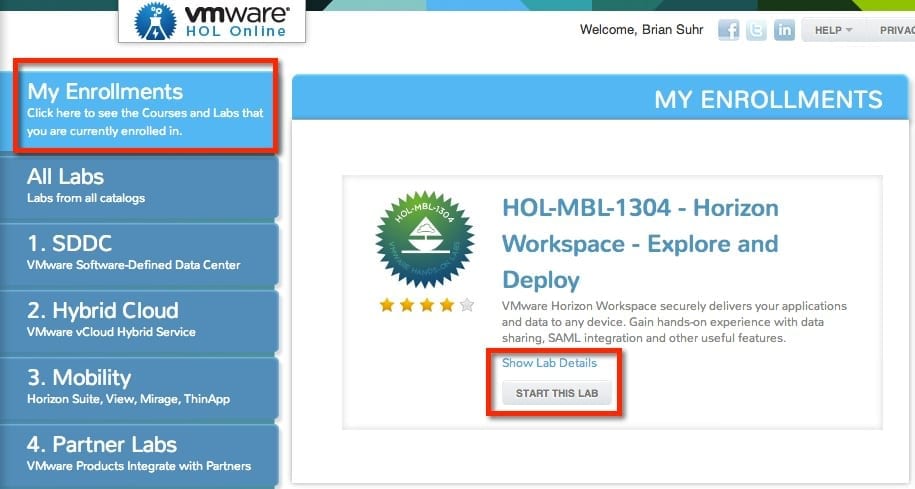Click the Horizon Workspace lab description paragraph
This screenshot has height=489, width=915.
(x=674, y=322)
